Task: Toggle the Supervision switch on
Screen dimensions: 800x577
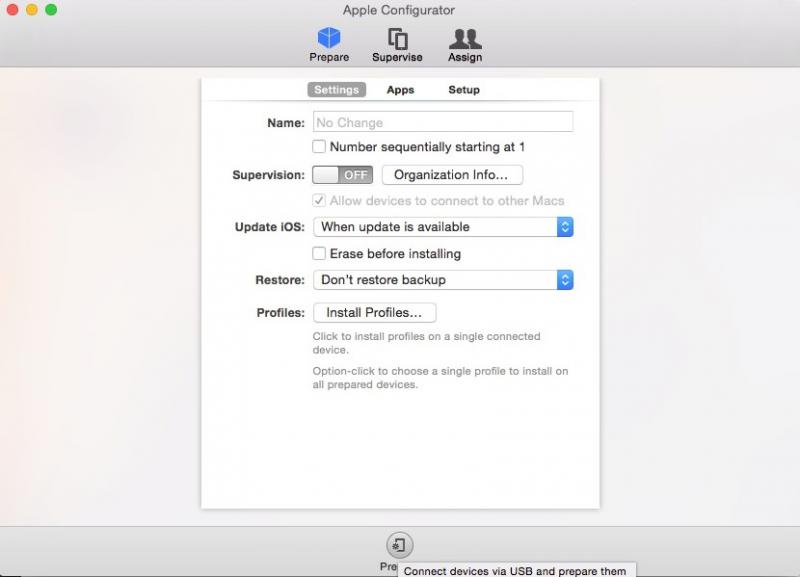Action: tap(342, 175)
